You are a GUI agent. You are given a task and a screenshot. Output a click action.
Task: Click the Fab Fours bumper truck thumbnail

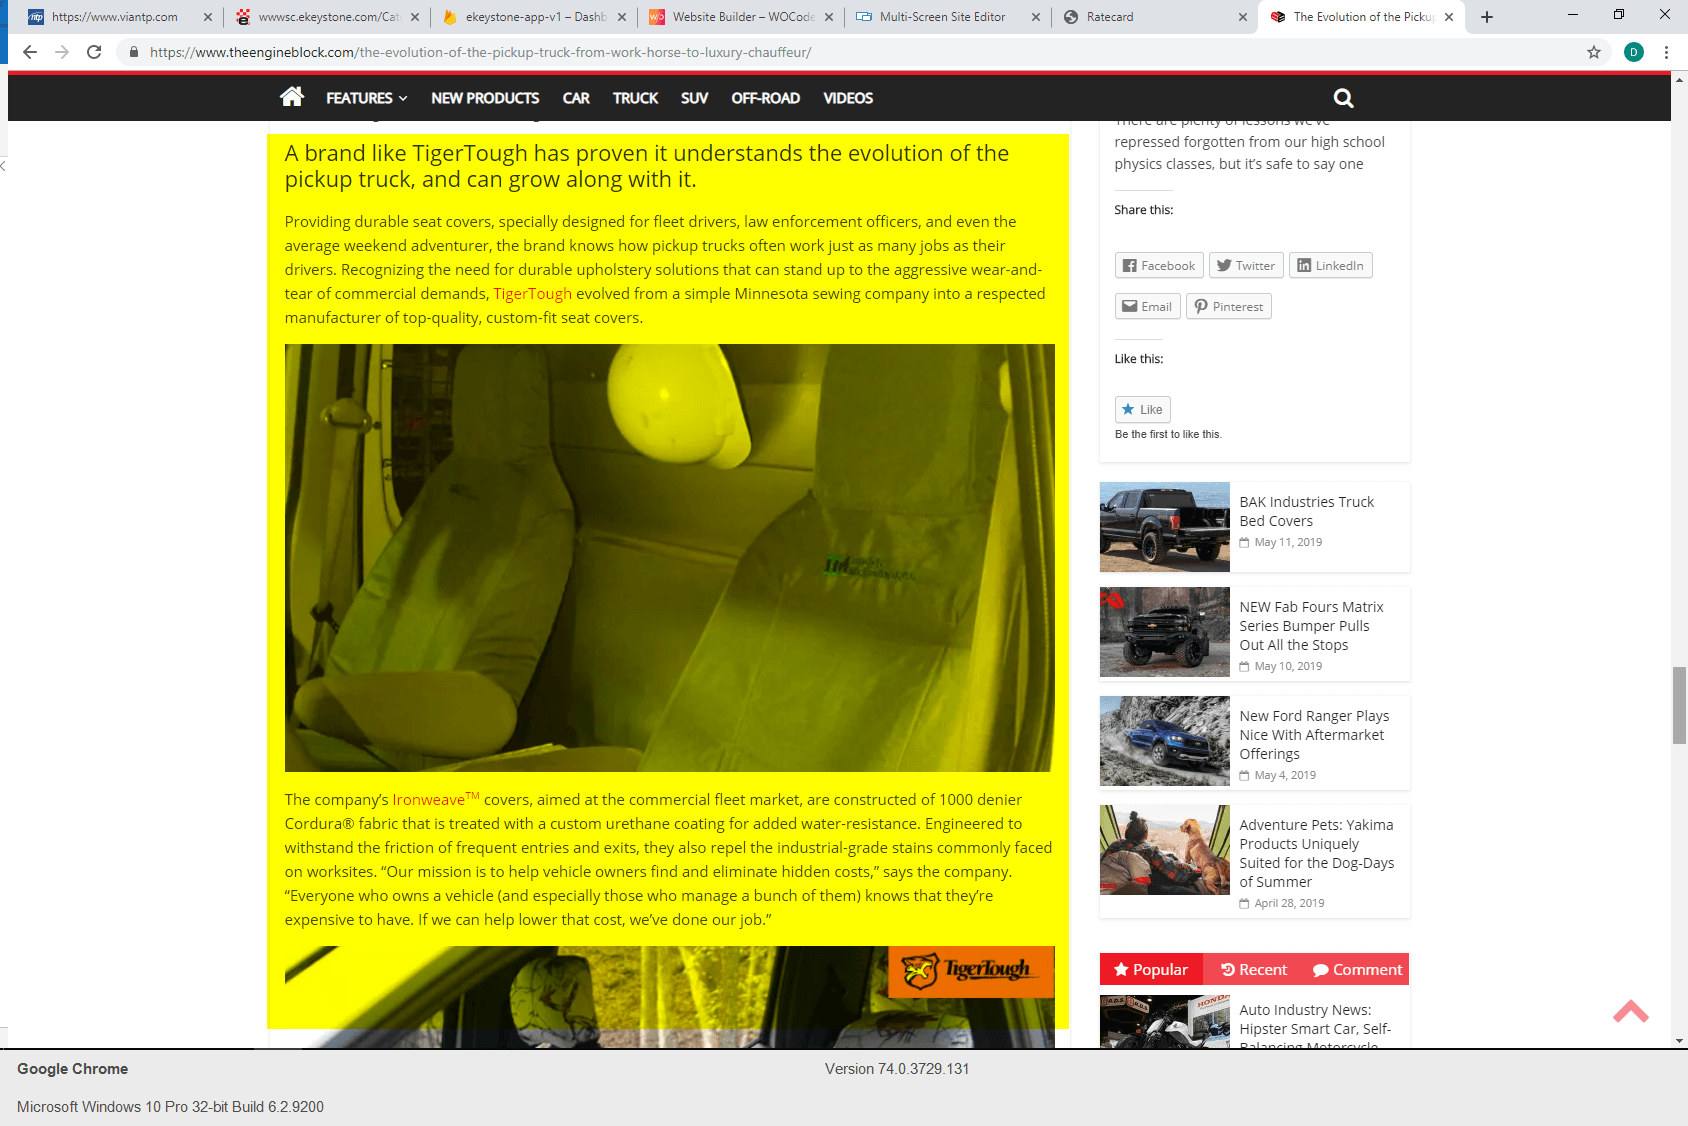pos(1164,632)
